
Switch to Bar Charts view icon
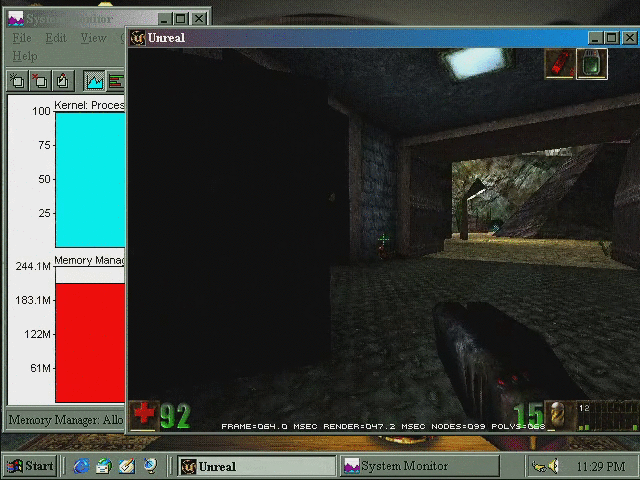pyautogui.click(x=116, y=81)
